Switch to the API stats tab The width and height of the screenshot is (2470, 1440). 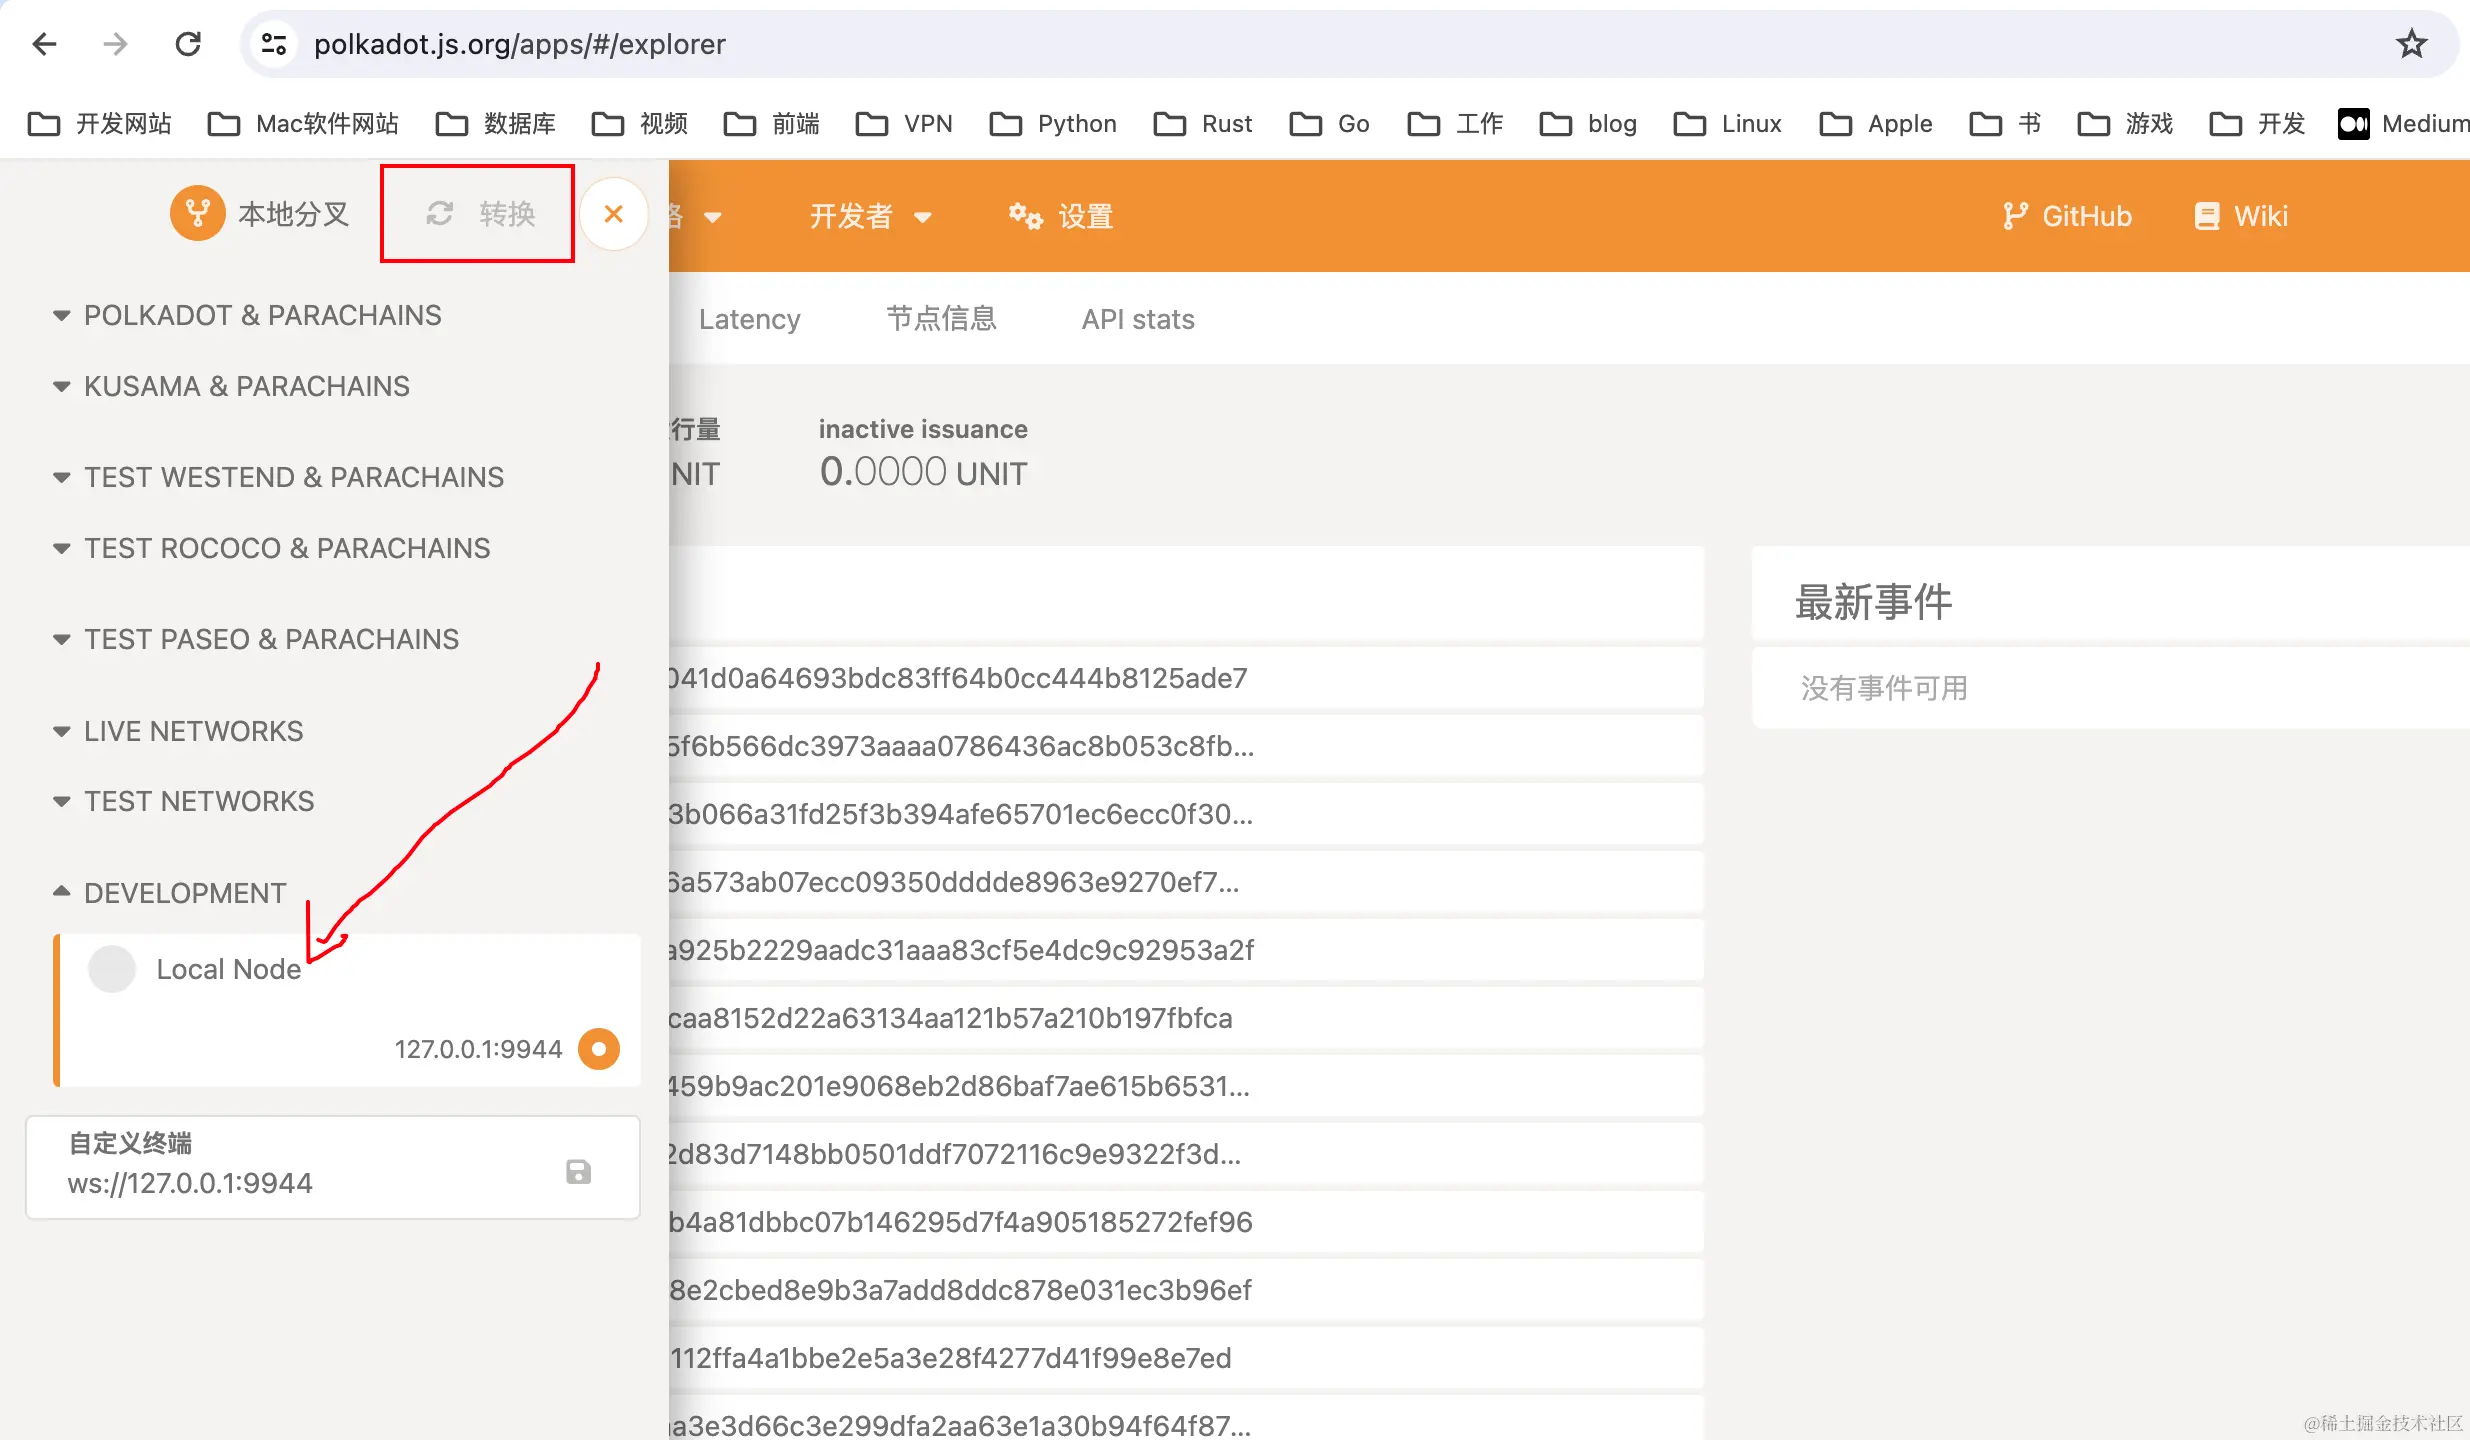tap(1138, 319)
